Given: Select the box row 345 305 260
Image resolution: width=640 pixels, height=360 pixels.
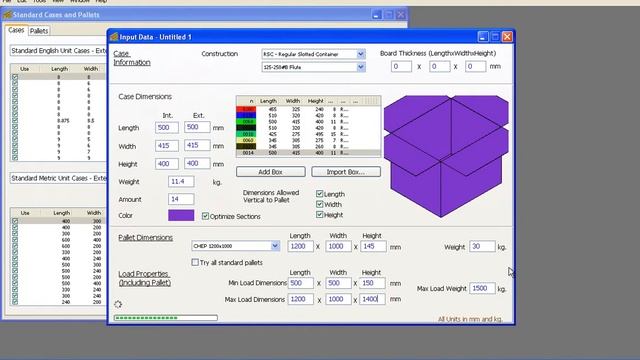Looking at the screenshot, I should pos(309,146).
